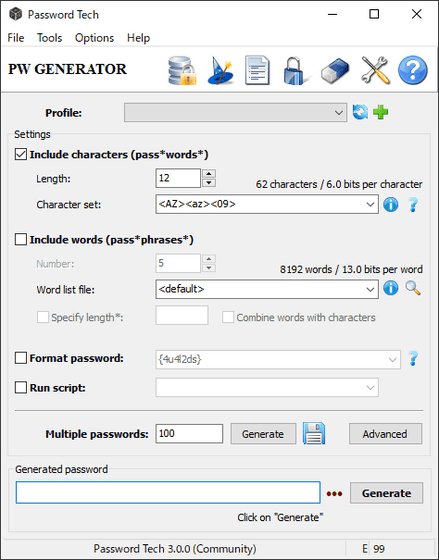This screenshot has width=439, height=560.
Task: Expand the Run script dropdown
Action: click(370, 388)
